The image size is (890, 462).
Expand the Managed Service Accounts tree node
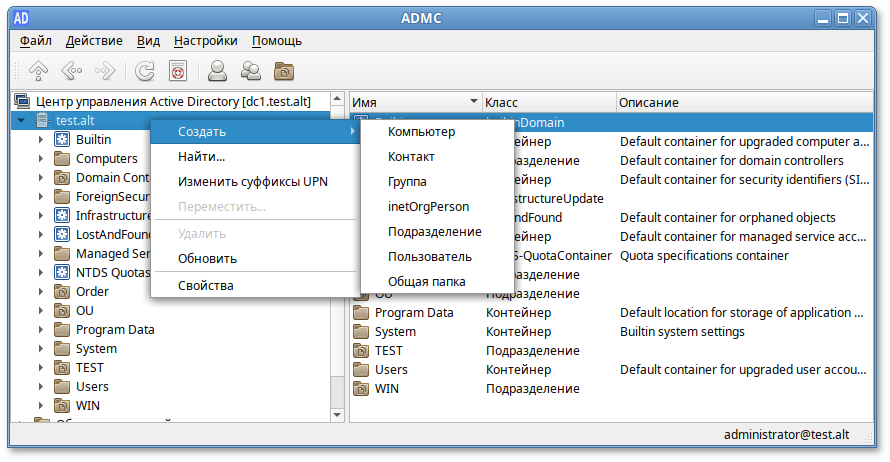pyautogui.click(x=41, y=254)
